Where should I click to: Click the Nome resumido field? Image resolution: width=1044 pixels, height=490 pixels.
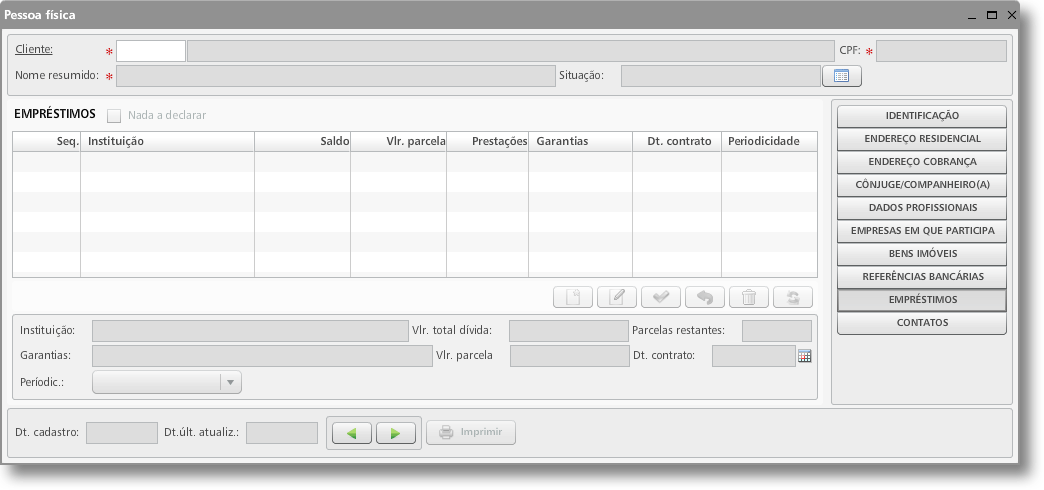336,76
